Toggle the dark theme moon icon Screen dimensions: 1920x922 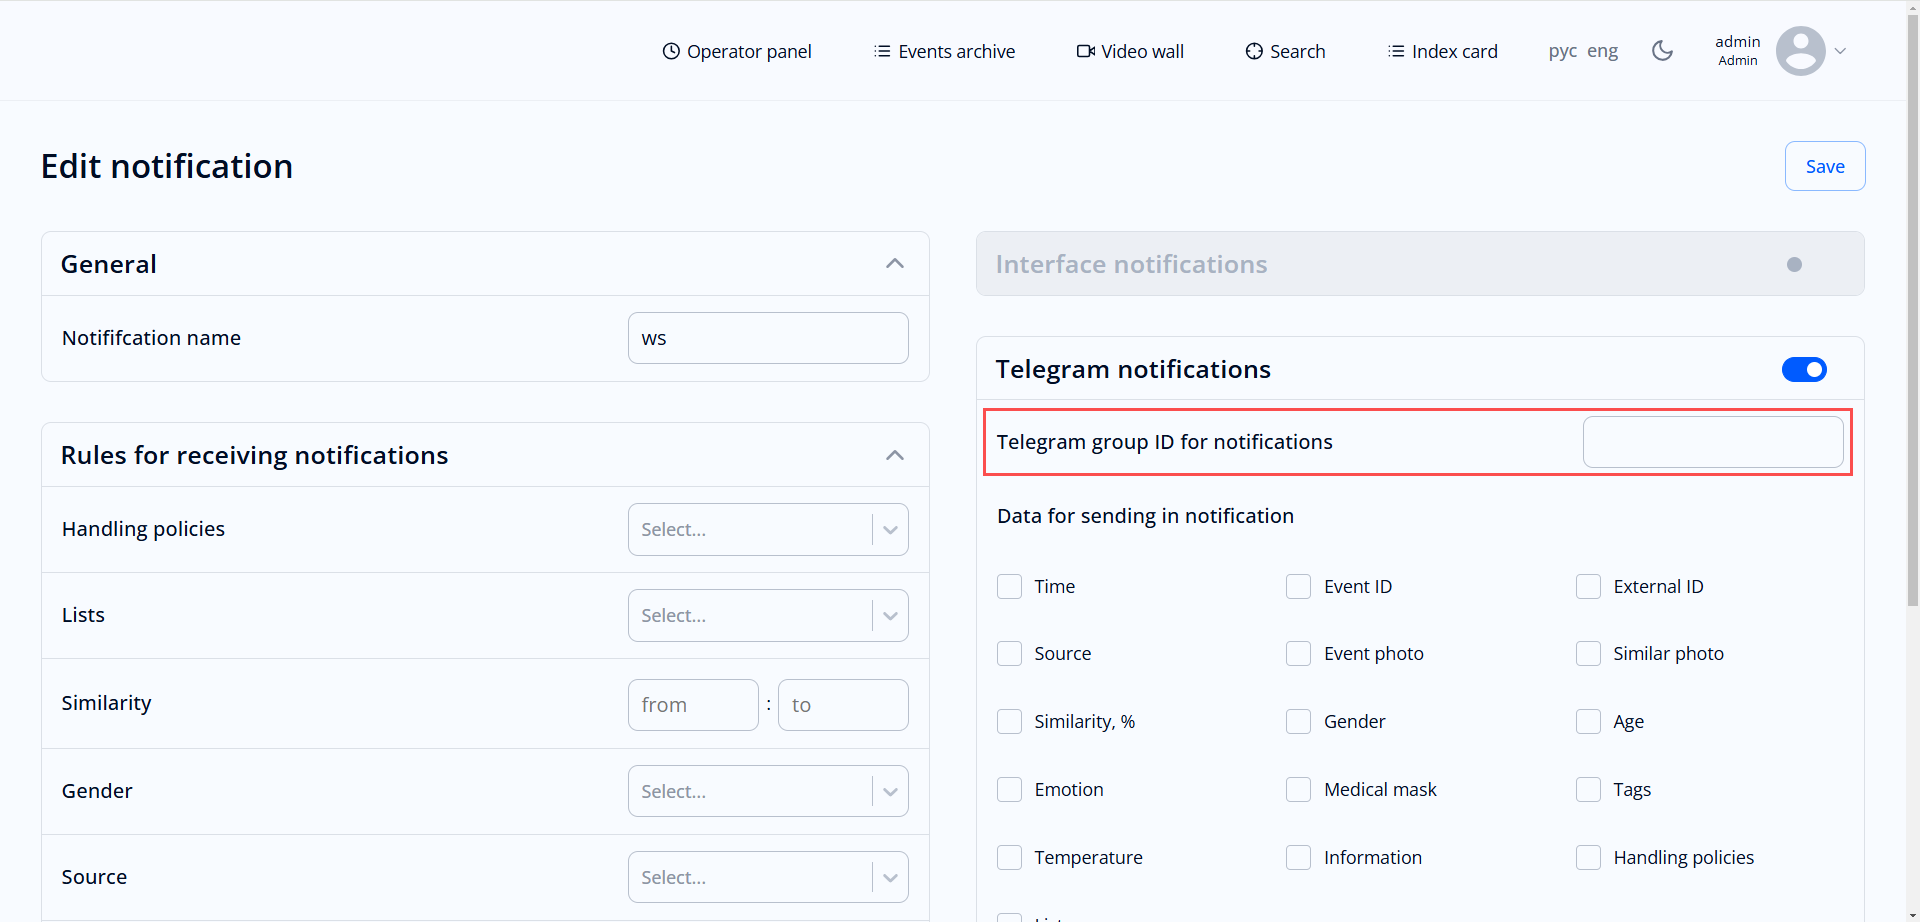pyautogui.click(x=1662, y=50)
